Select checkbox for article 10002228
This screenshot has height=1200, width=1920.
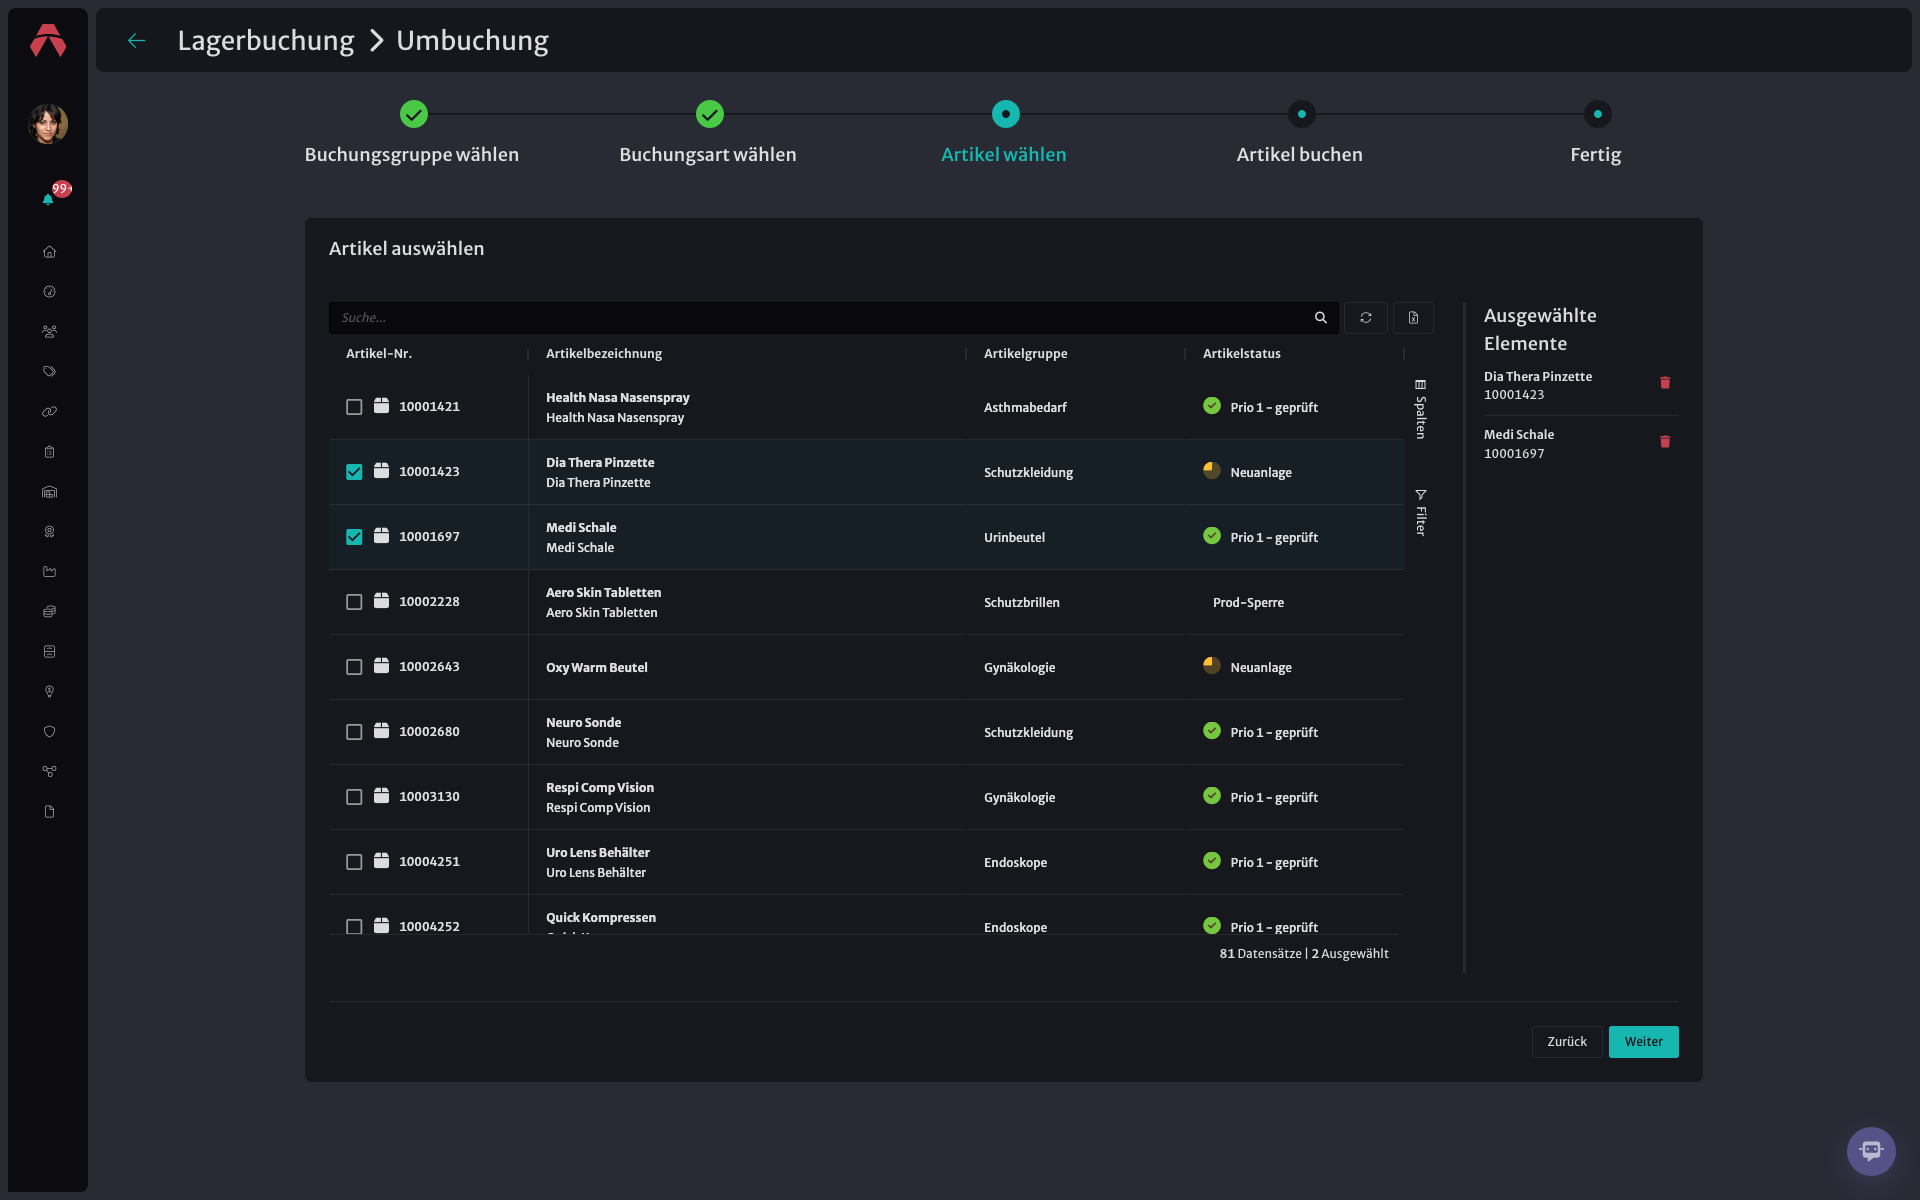coord(354,602)
